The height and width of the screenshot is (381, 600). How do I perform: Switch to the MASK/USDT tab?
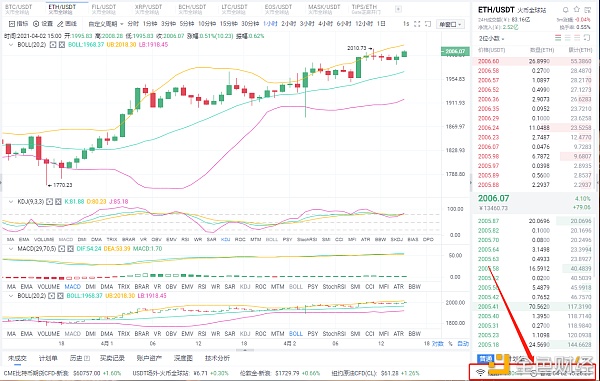tap(324, 9)
